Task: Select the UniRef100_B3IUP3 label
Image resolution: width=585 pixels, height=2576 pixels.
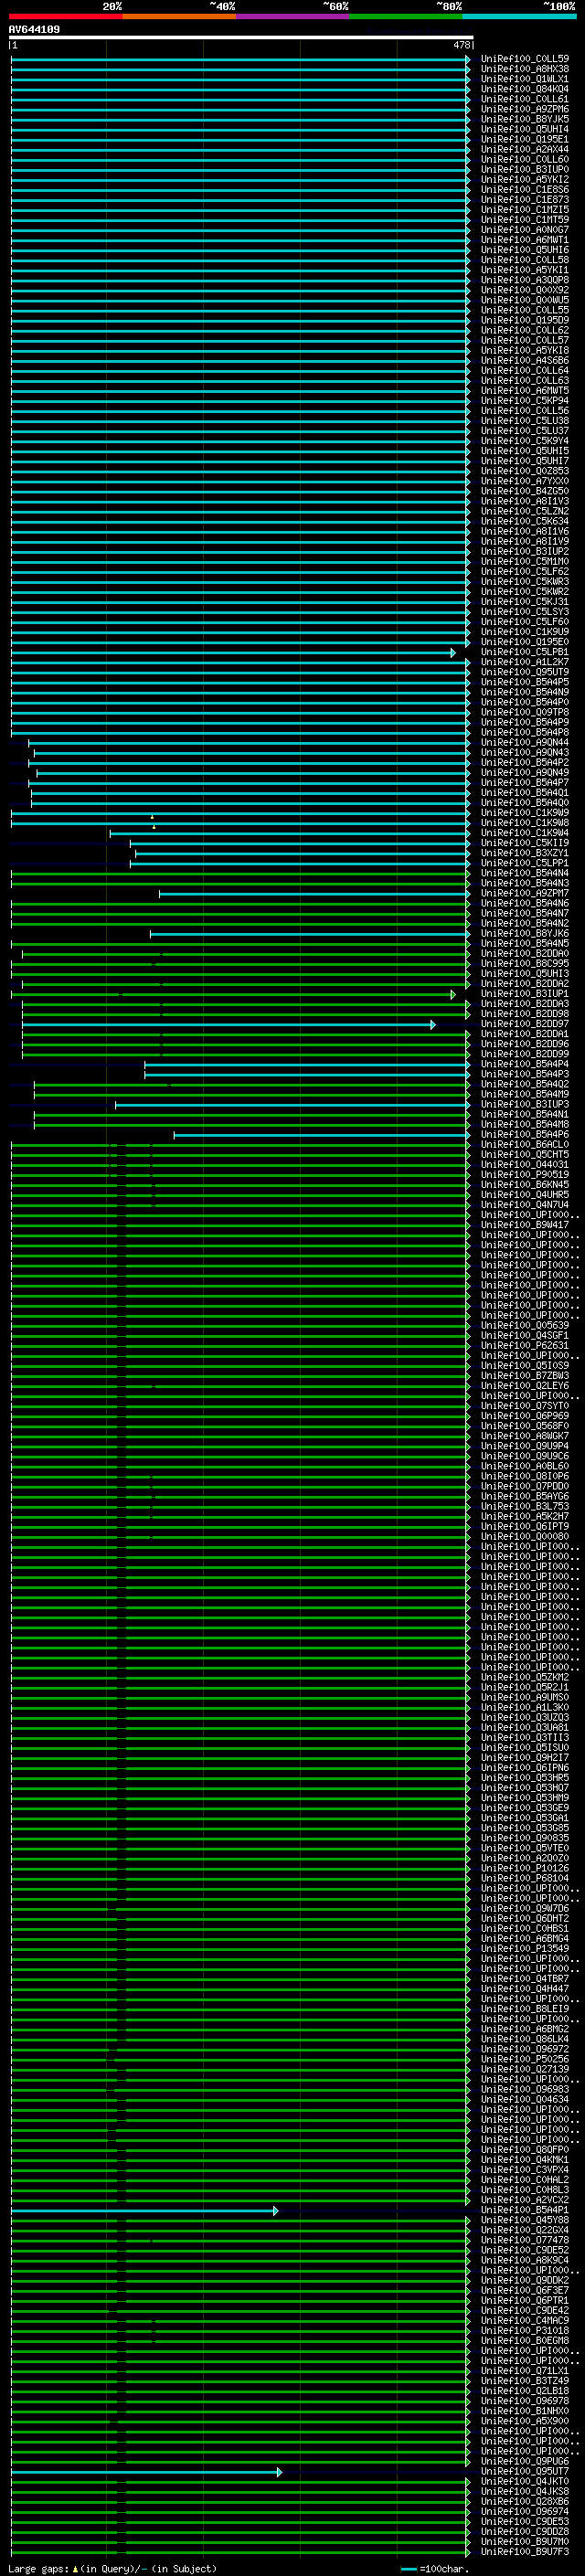Action: (525, 1104)
